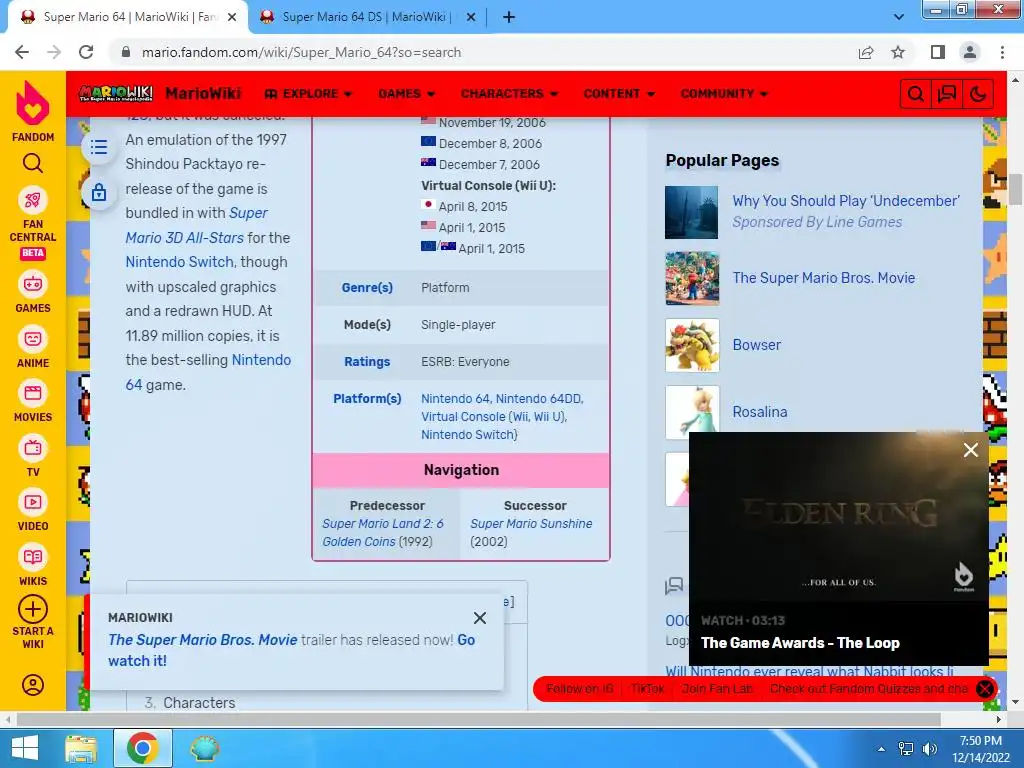1024x768 pixels.
Task: Click the vertical page scrollbar thumb
Action: 1015,189
